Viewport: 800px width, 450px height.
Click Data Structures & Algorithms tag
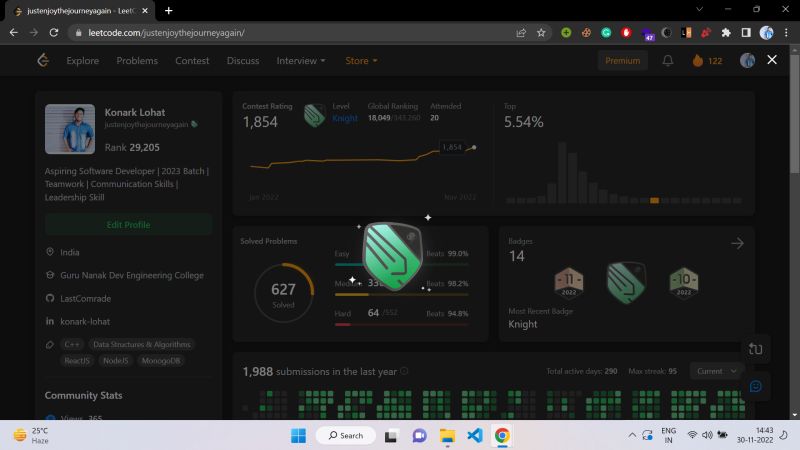[x=141, y=344]
